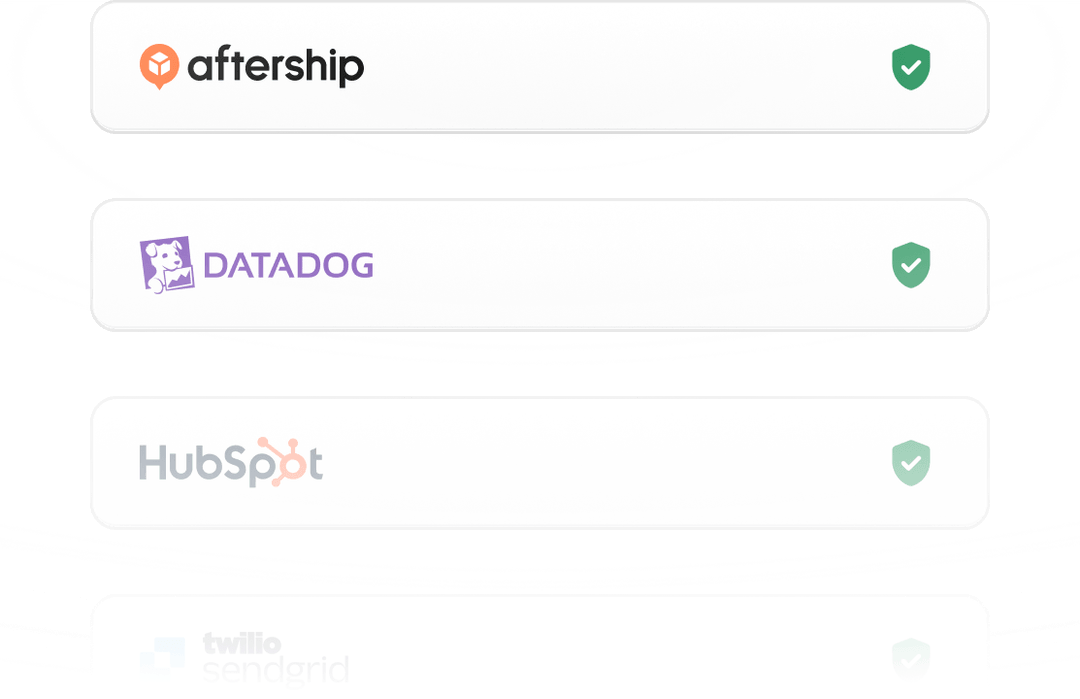
Task: Click the faded "twilio" word
Action: (242, 643)
